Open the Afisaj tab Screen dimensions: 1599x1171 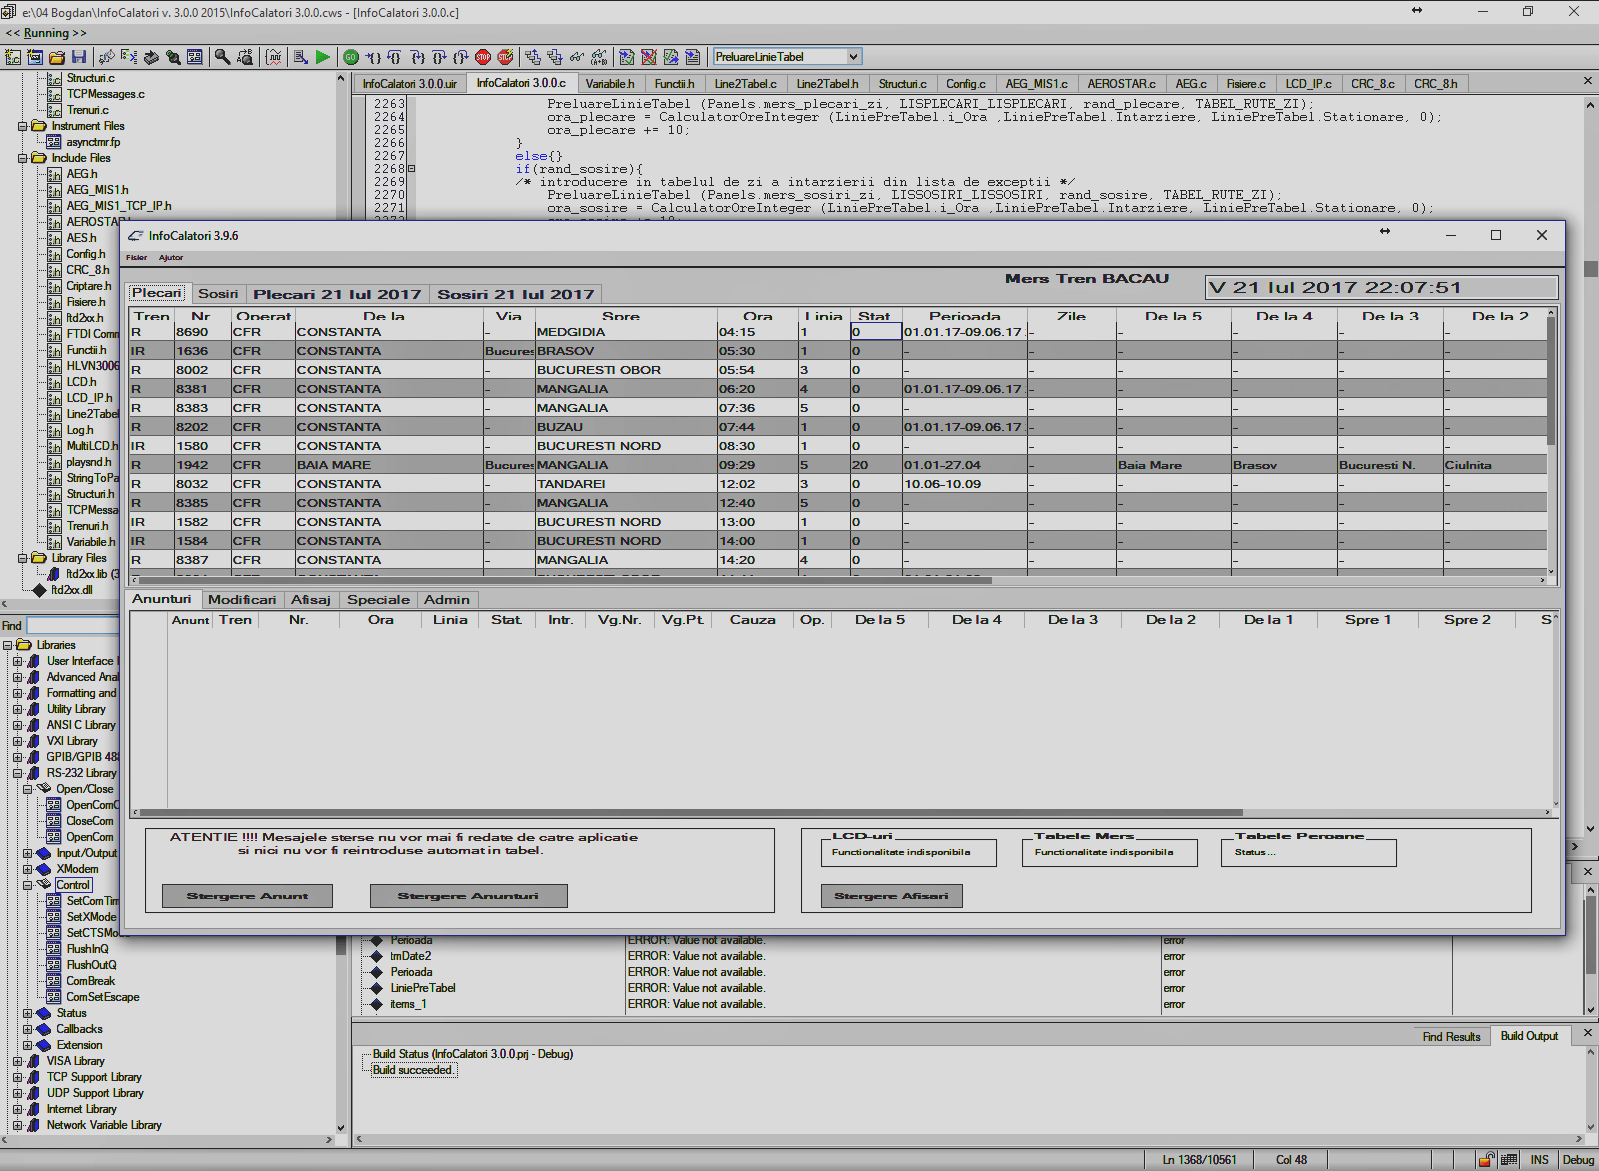(x=311, y=599)
